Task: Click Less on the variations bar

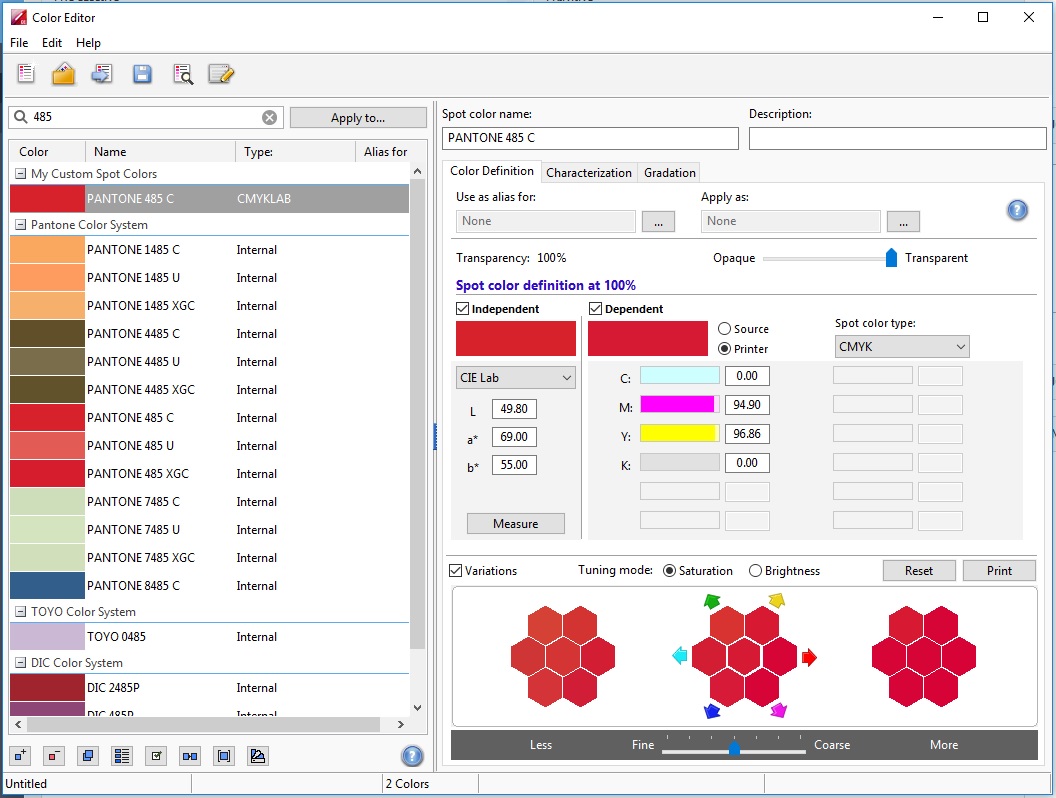Action: 541,745
